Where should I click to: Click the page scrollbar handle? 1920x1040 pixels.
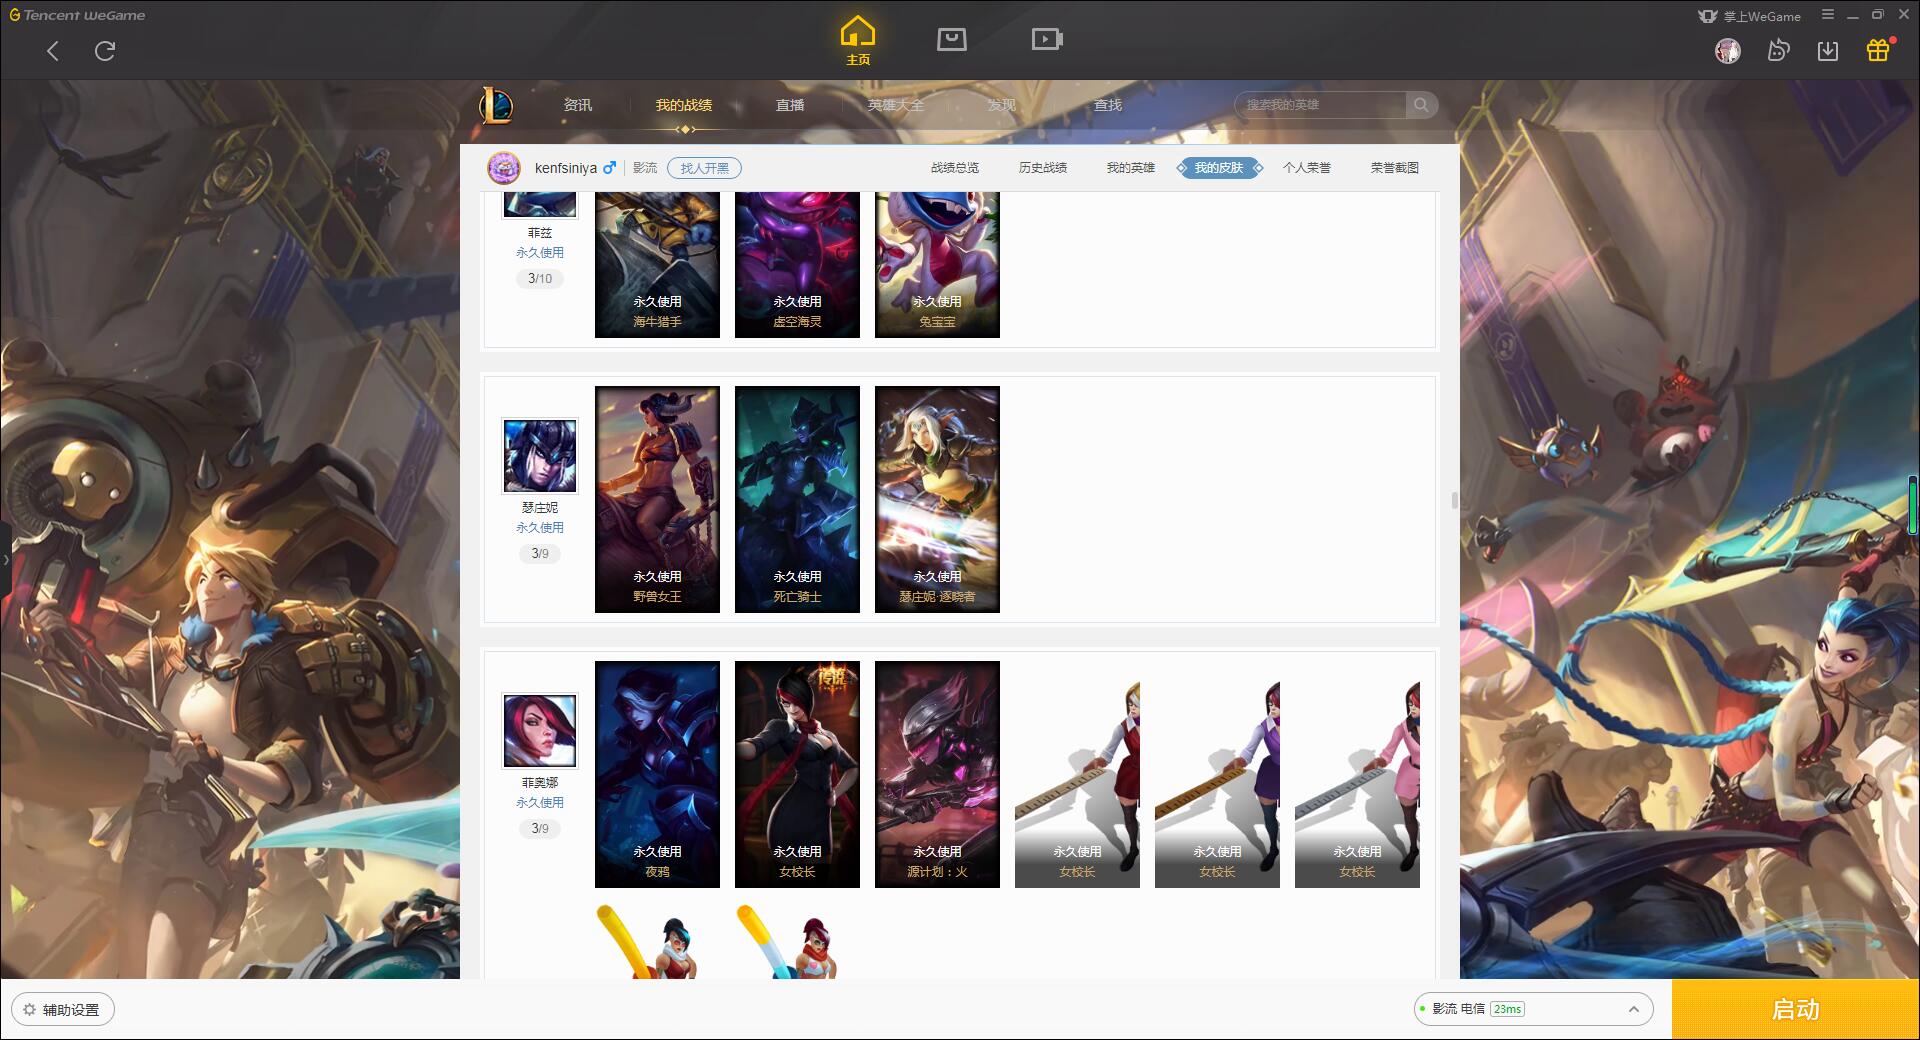point(1454,500)
